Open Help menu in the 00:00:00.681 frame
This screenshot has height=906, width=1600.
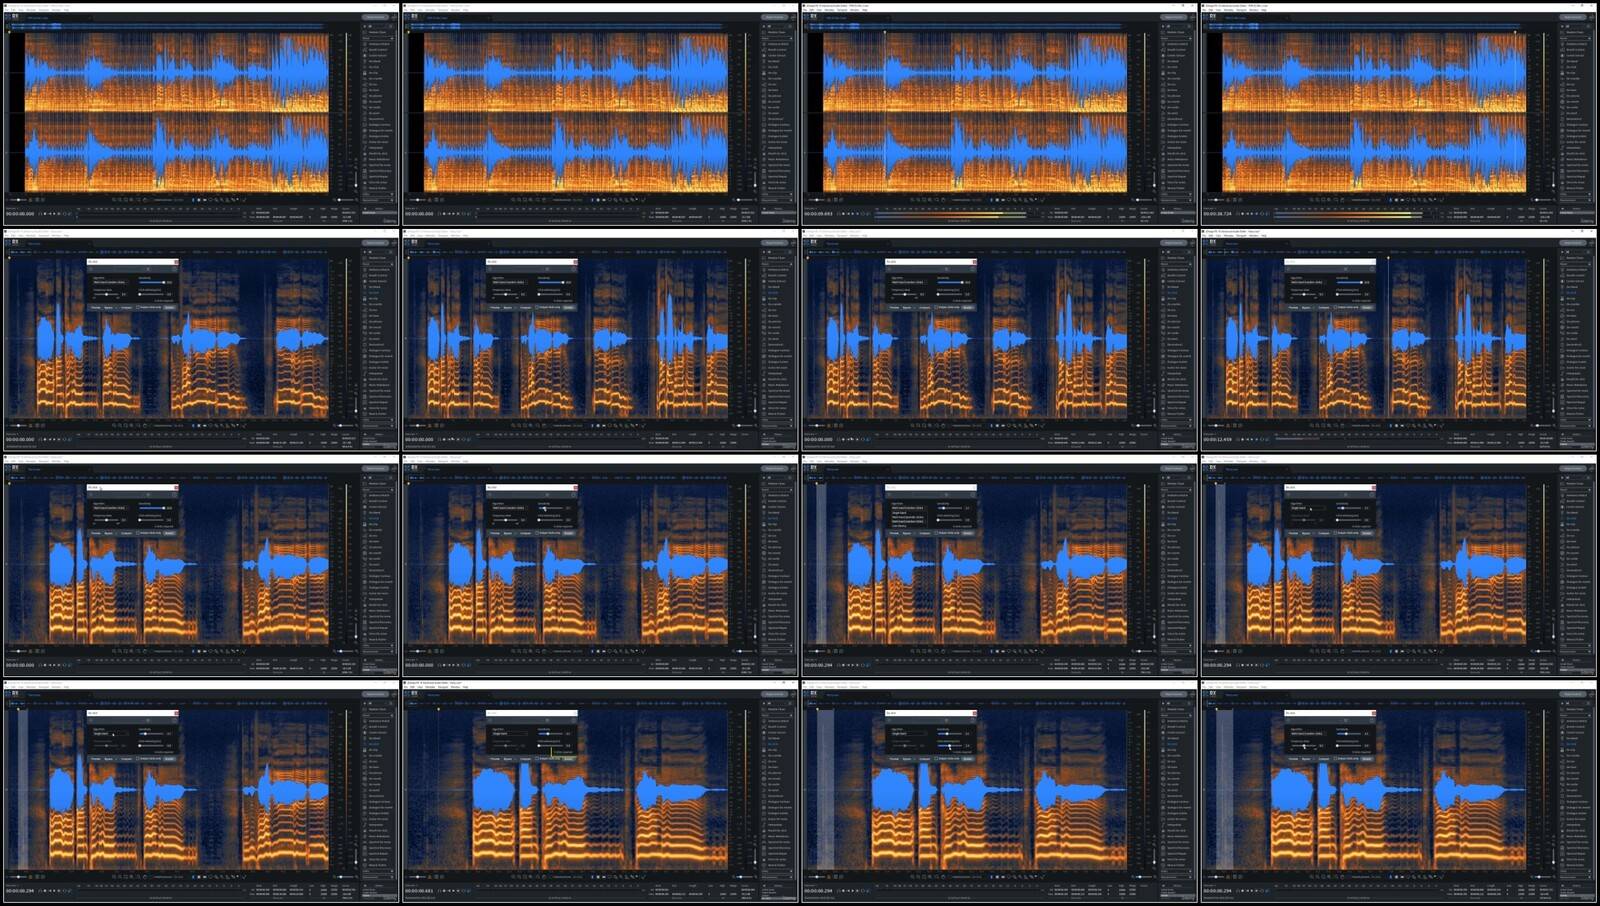[466, 687]
